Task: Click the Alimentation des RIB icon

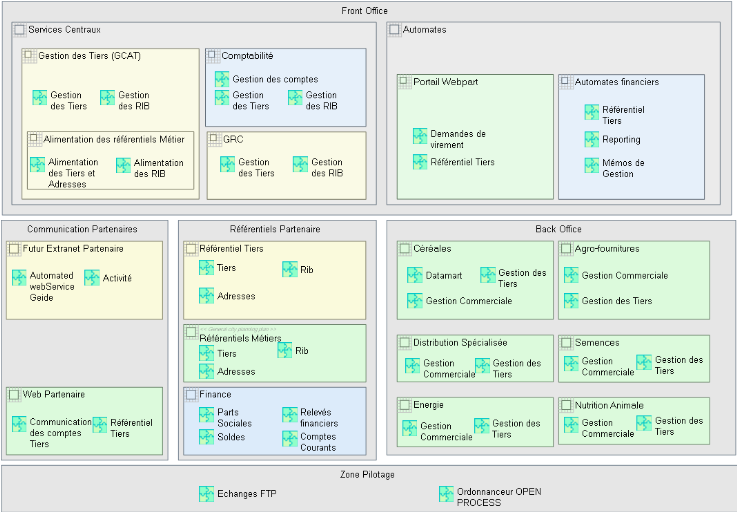Action: (124, 166)
